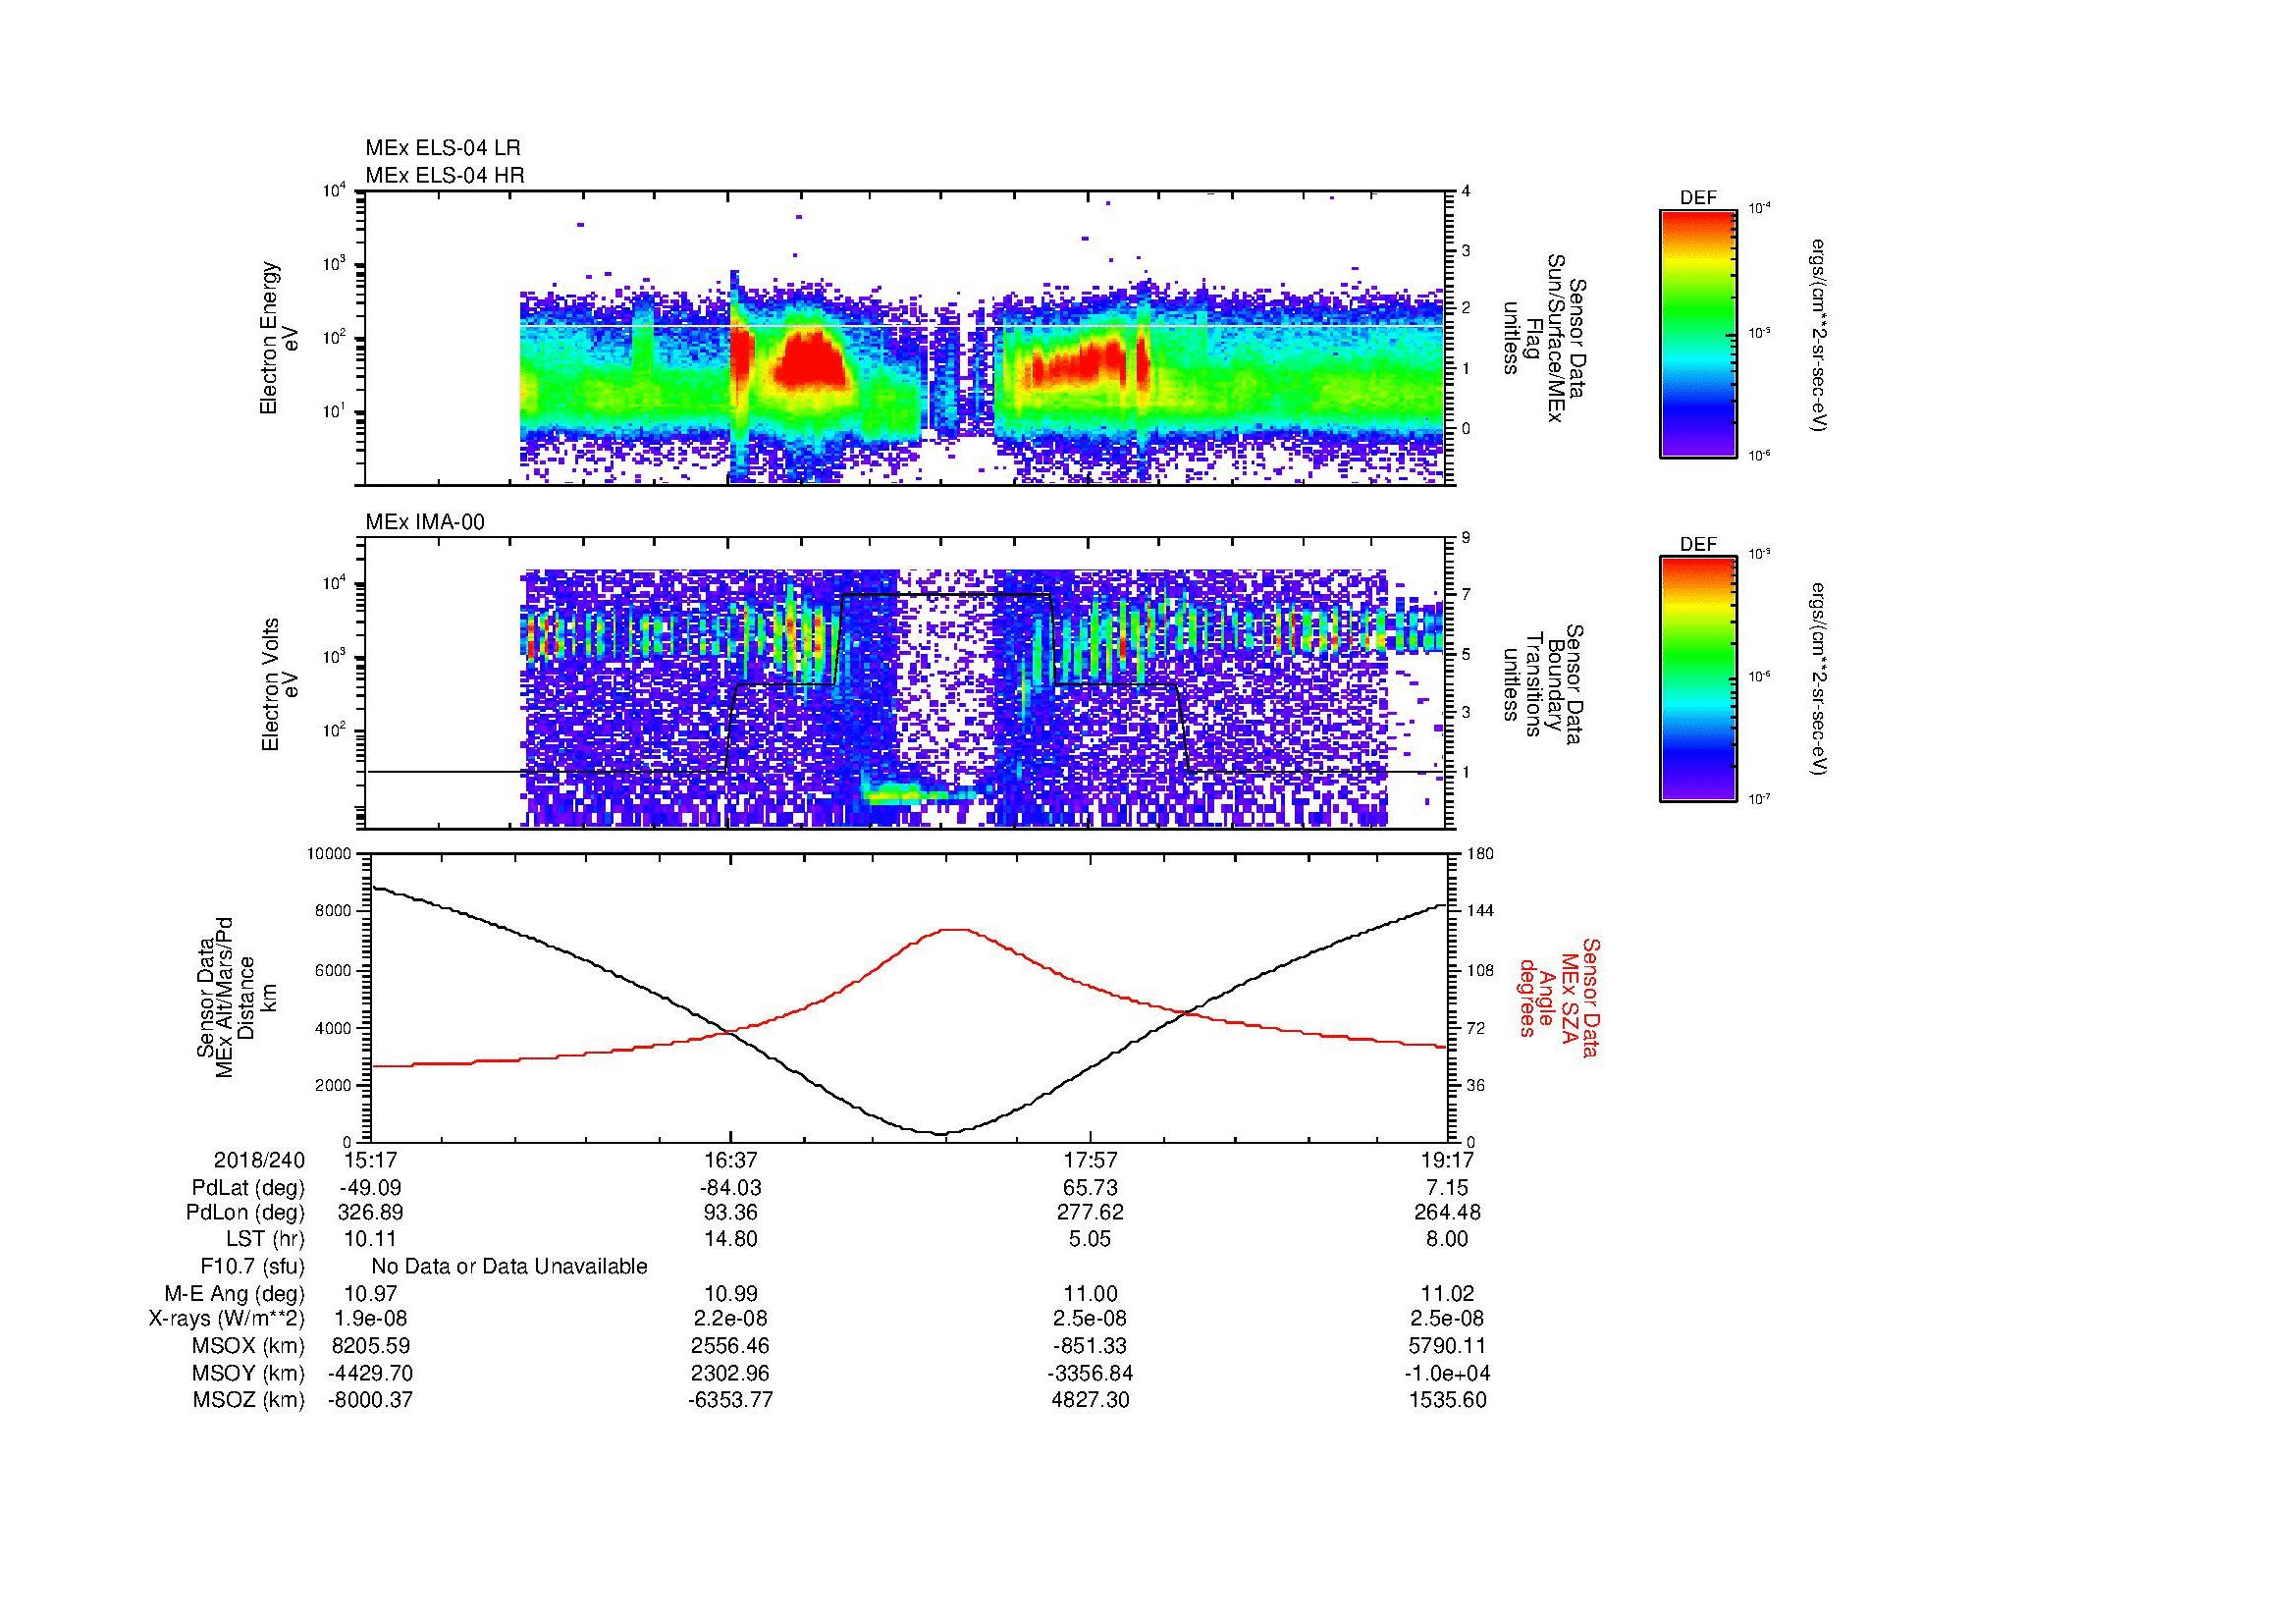Click the PdLat value '-84.03'

coord(729,1188)
